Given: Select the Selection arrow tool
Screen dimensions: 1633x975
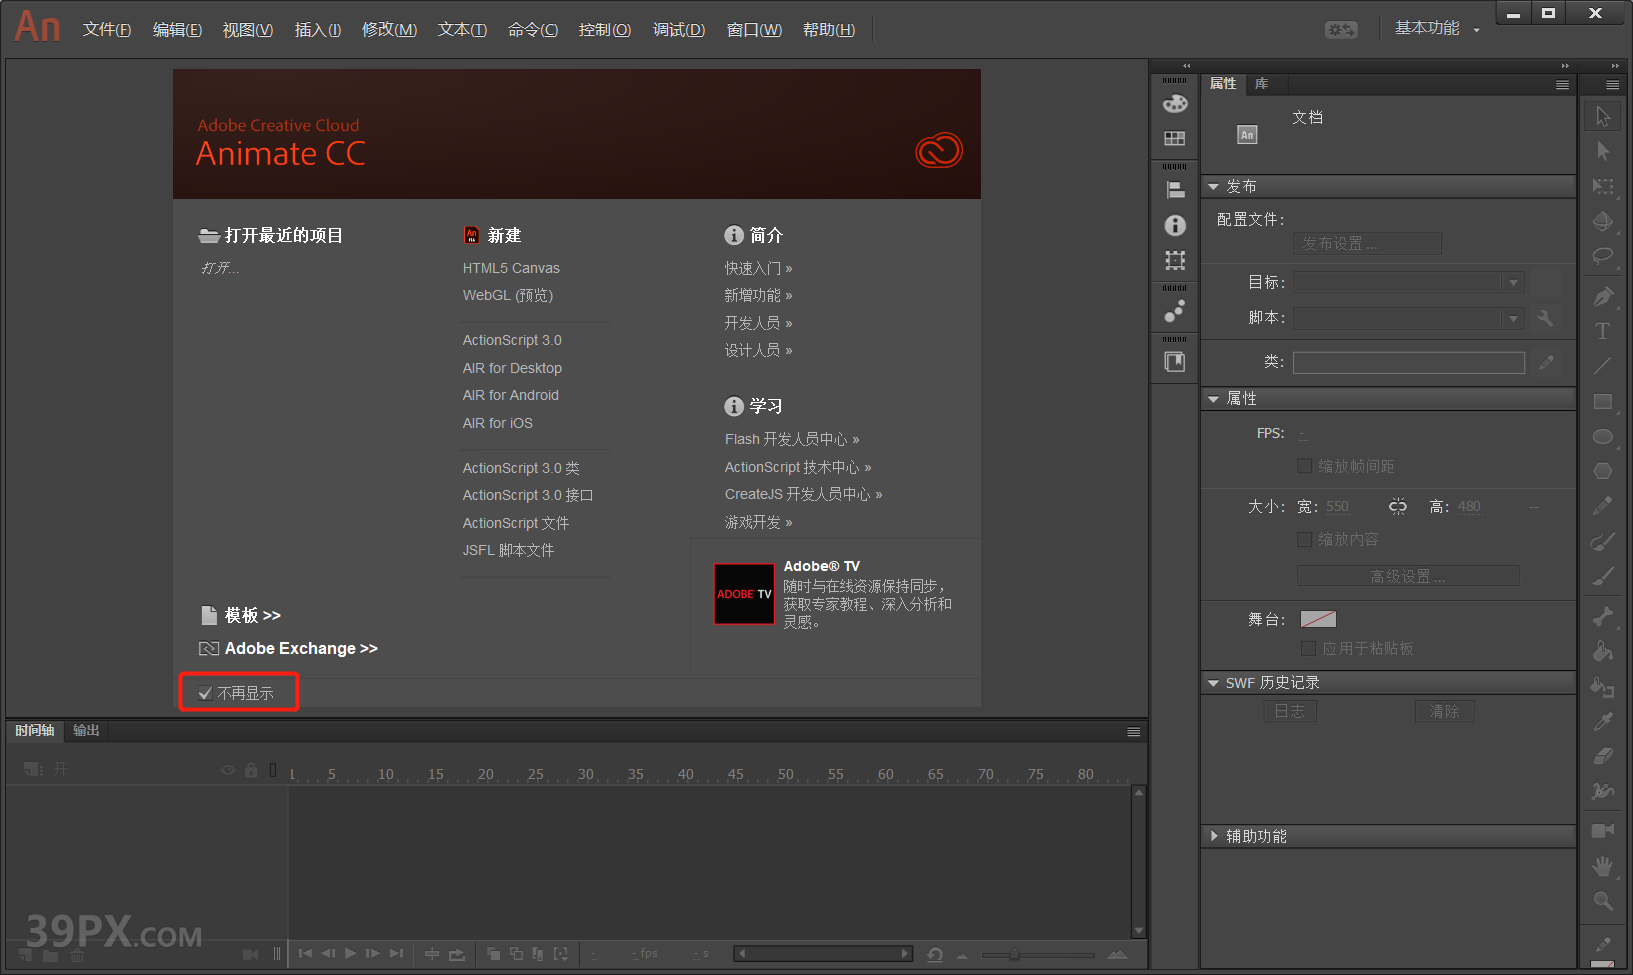Looking at the screenshot, I should 1603,116.
